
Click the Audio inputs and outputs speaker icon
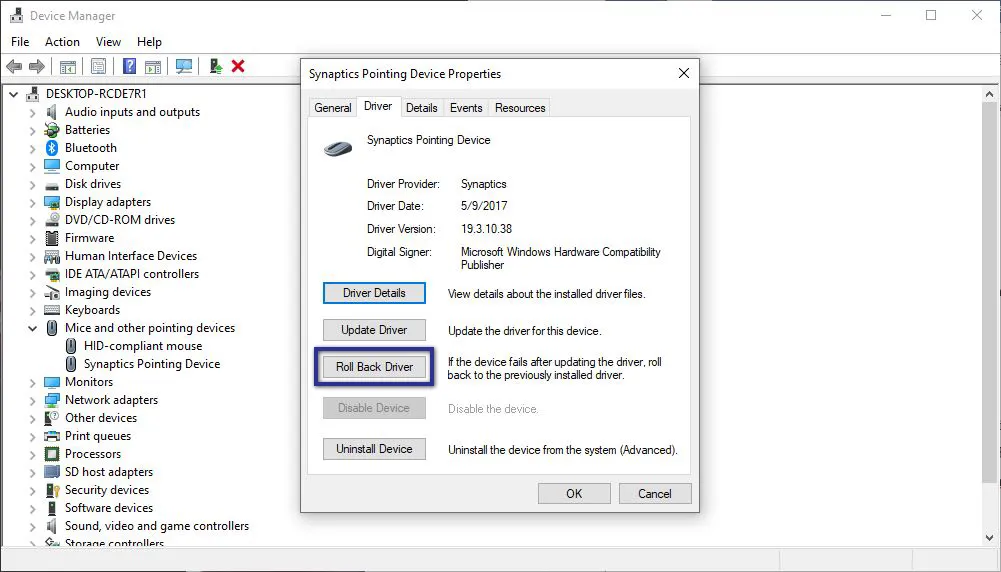(x=52, y=112)
